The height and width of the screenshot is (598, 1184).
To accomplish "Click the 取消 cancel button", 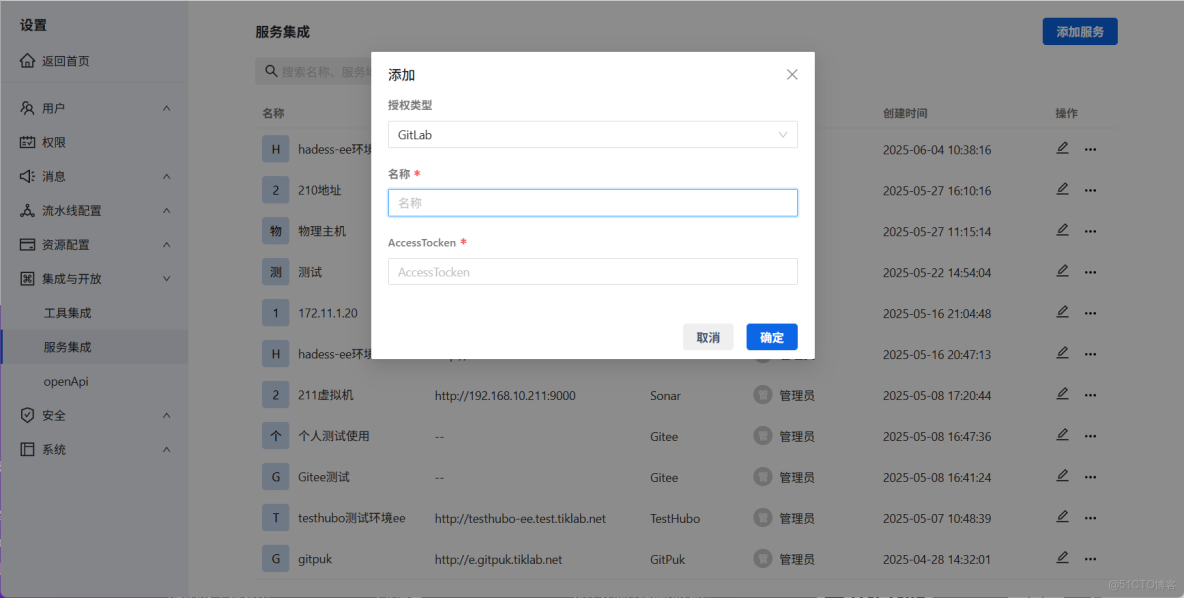I will (x=708, y=337).
